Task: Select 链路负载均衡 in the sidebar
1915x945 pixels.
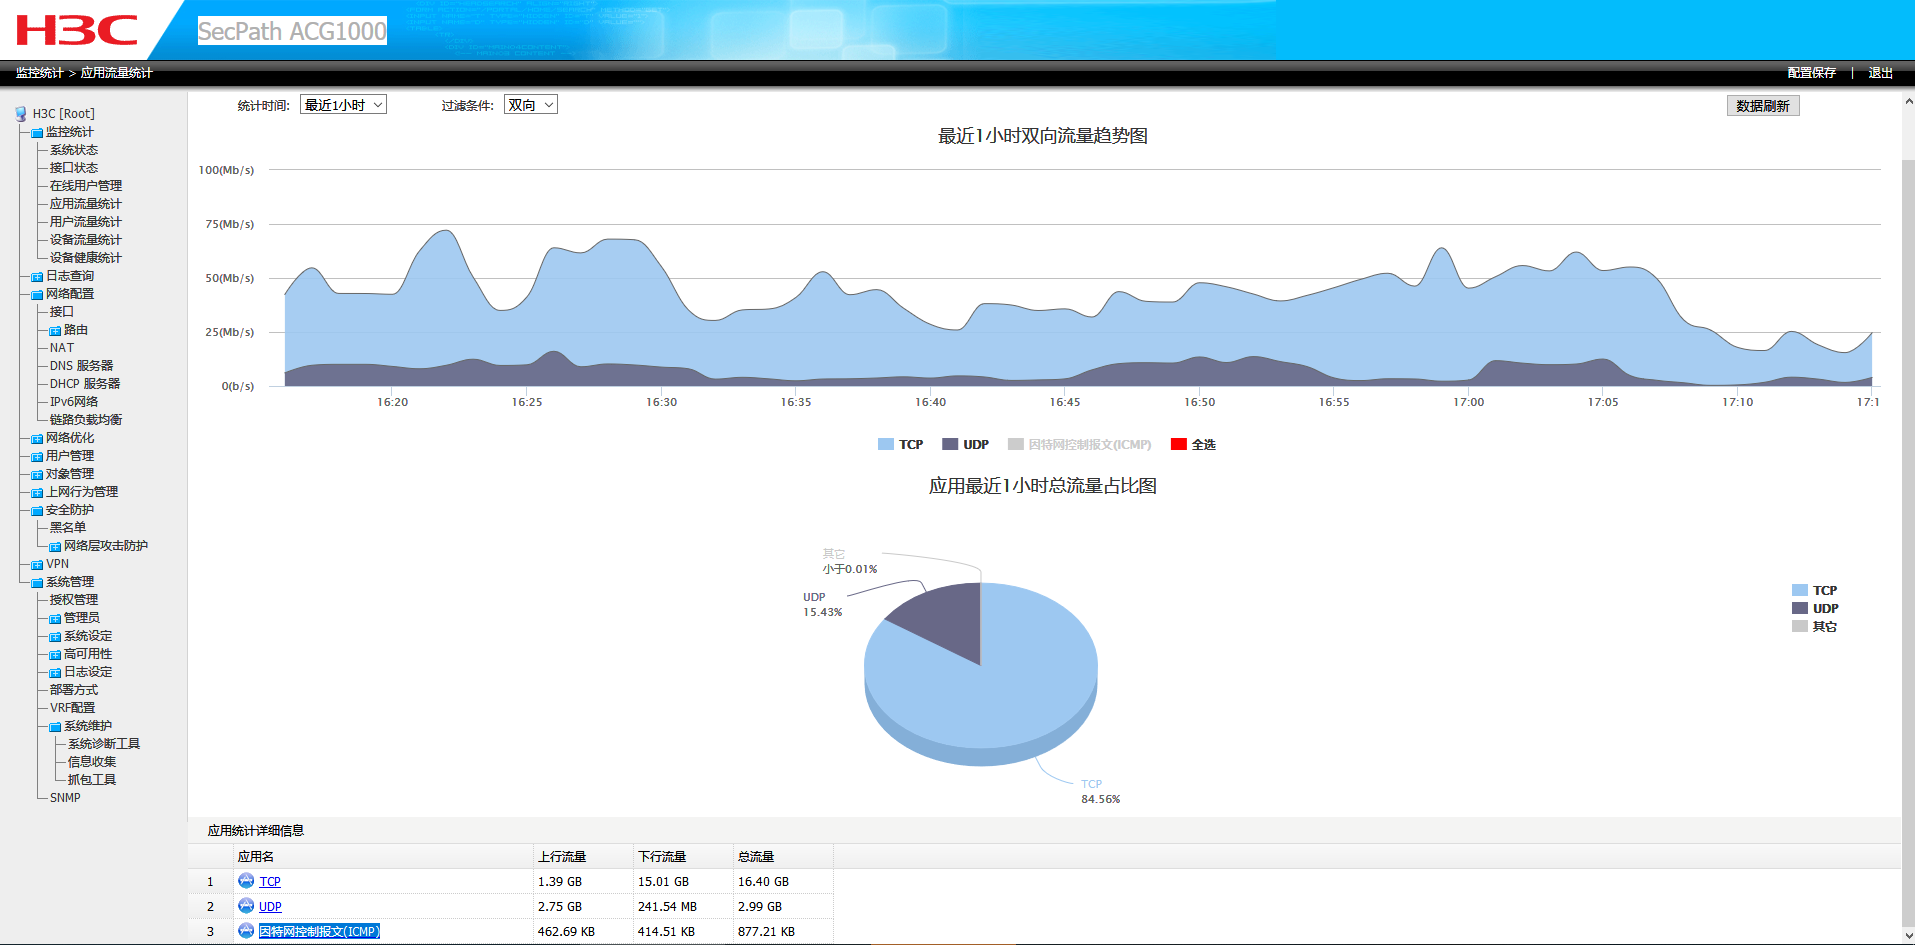Action: coord(86,420)
